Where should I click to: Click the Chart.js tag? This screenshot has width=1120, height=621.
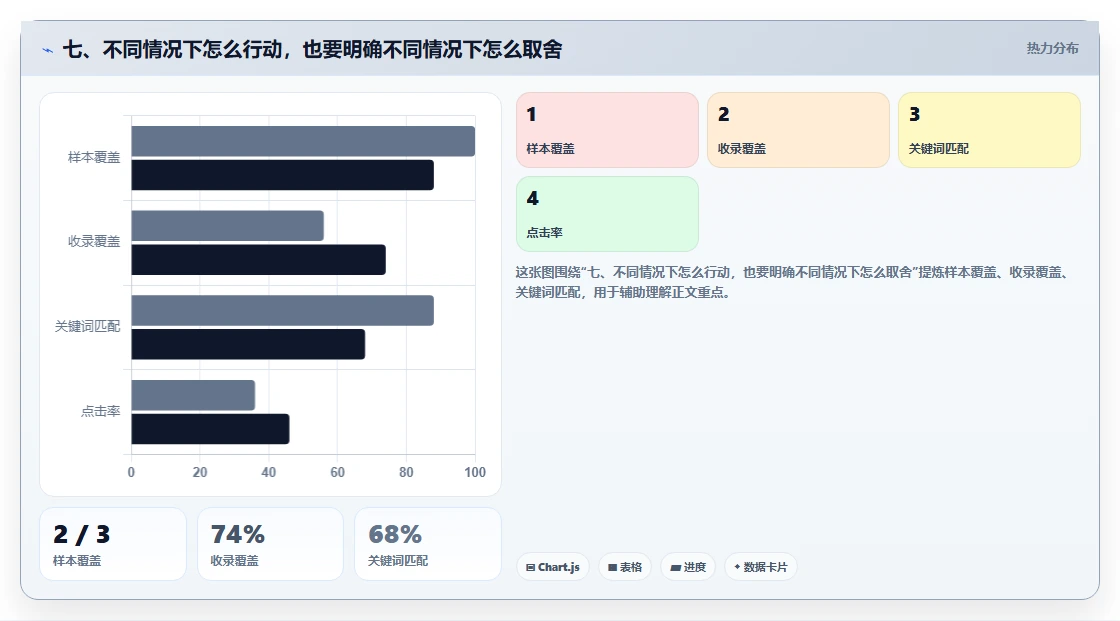click(x=553, y=567)
